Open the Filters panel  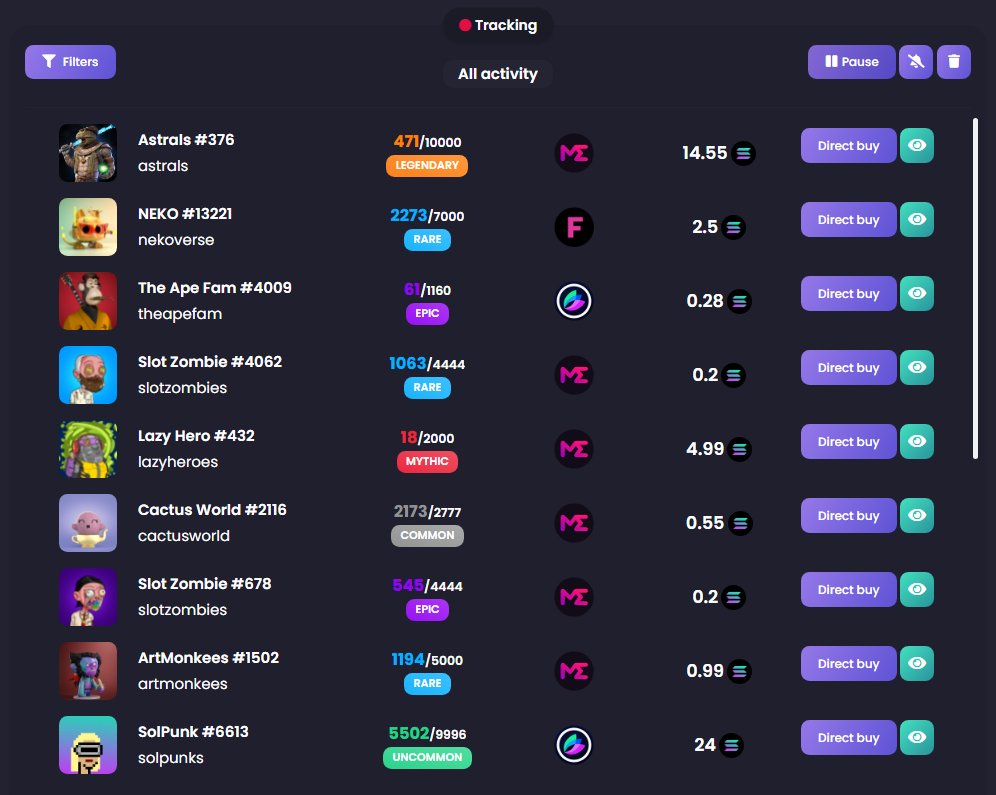click(71, 62)
